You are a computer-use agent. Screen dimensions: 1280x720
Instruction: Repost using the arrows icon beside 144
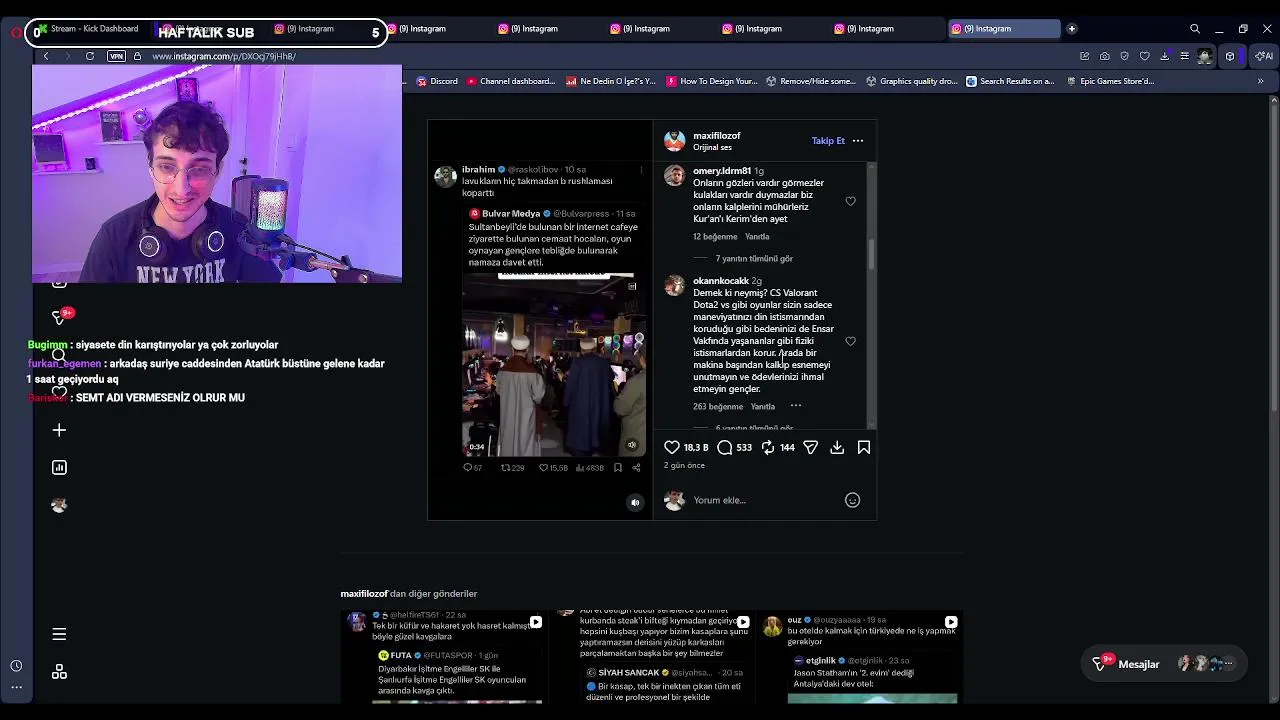click(x=768, y=448)
